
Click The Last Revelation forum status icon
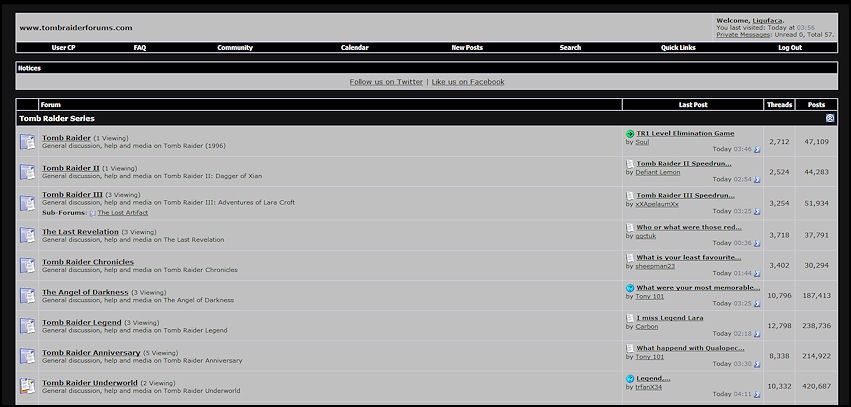28,236
